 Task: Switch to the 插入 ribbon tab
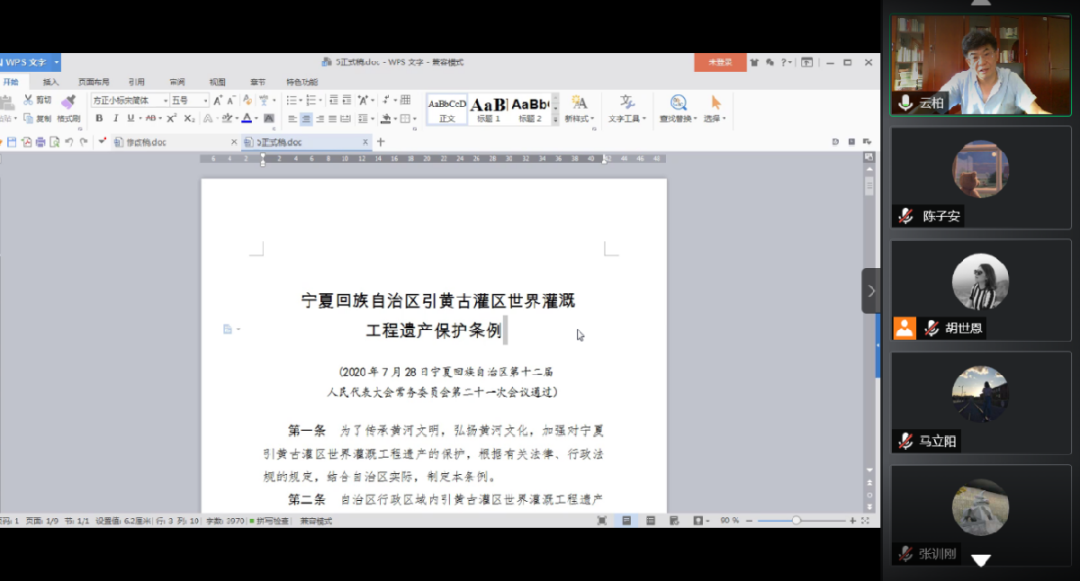coord(50,82)
